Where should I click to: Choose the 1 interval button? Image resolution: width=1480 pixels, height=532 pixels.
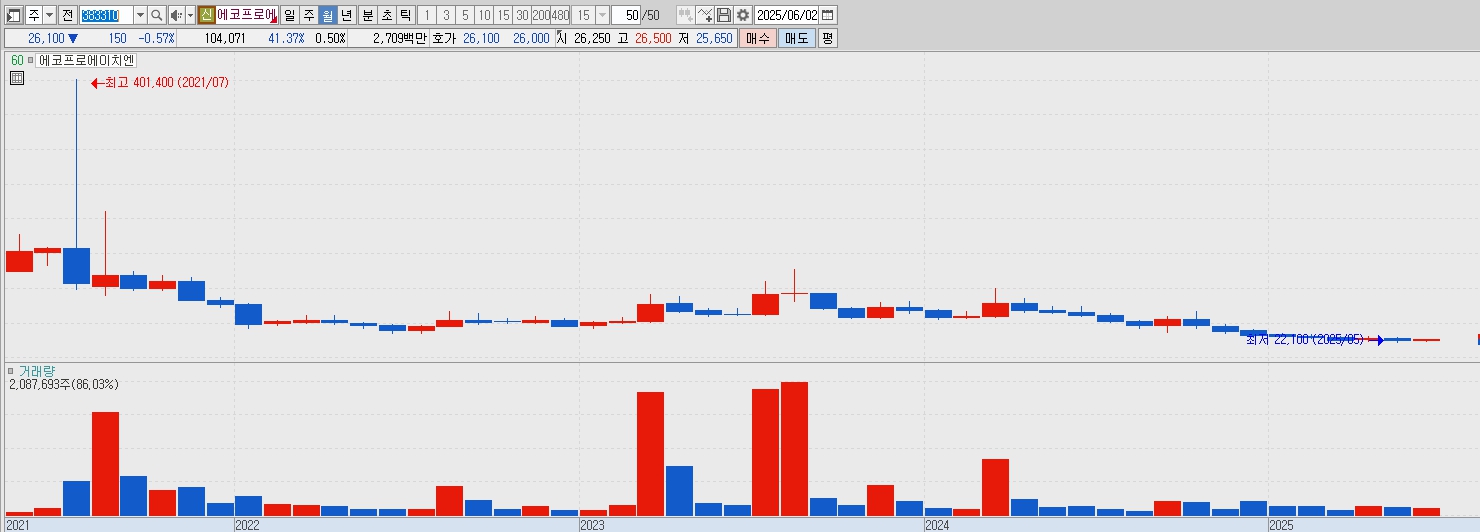point(426,15)
